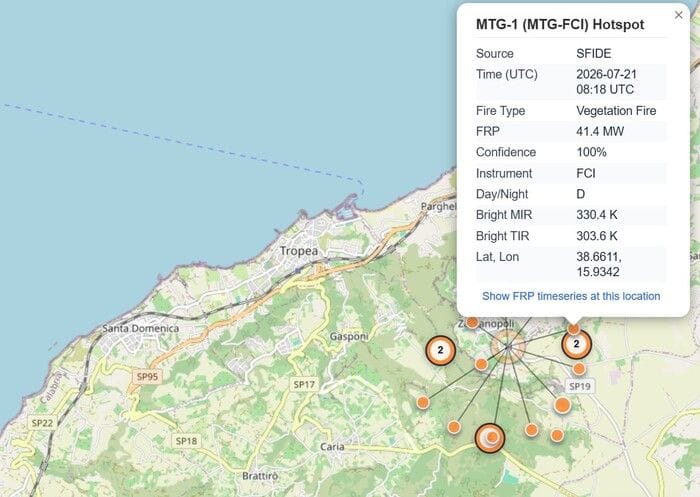The width and height of the screenshot is (700, 497).
Task: Select the hotspot dot next to the SP19 label
Action: coord(579,368)
